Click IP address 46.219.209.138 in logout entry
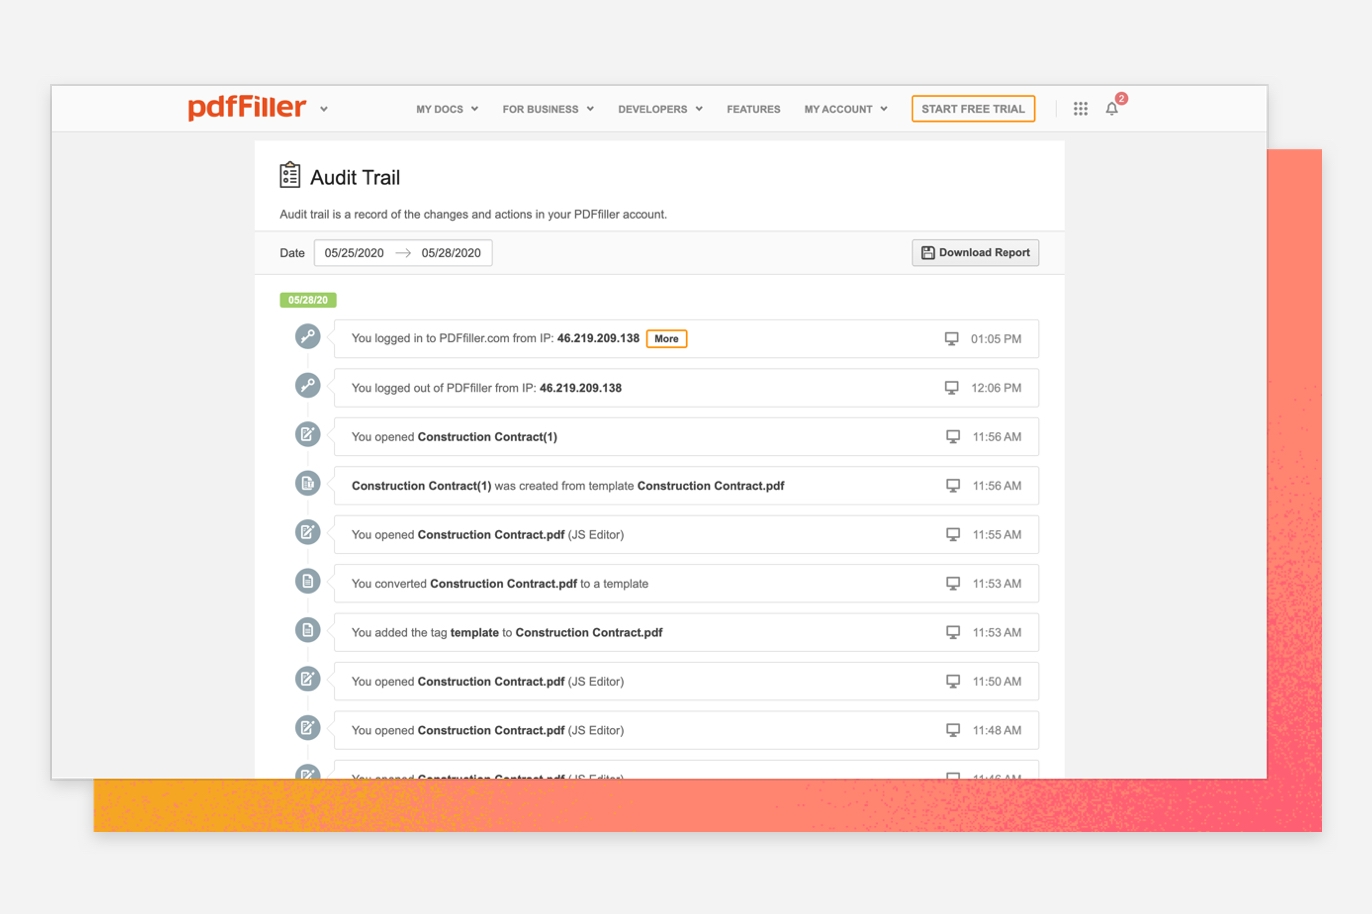The image size is (1372, 914). (x=581, y=388)
